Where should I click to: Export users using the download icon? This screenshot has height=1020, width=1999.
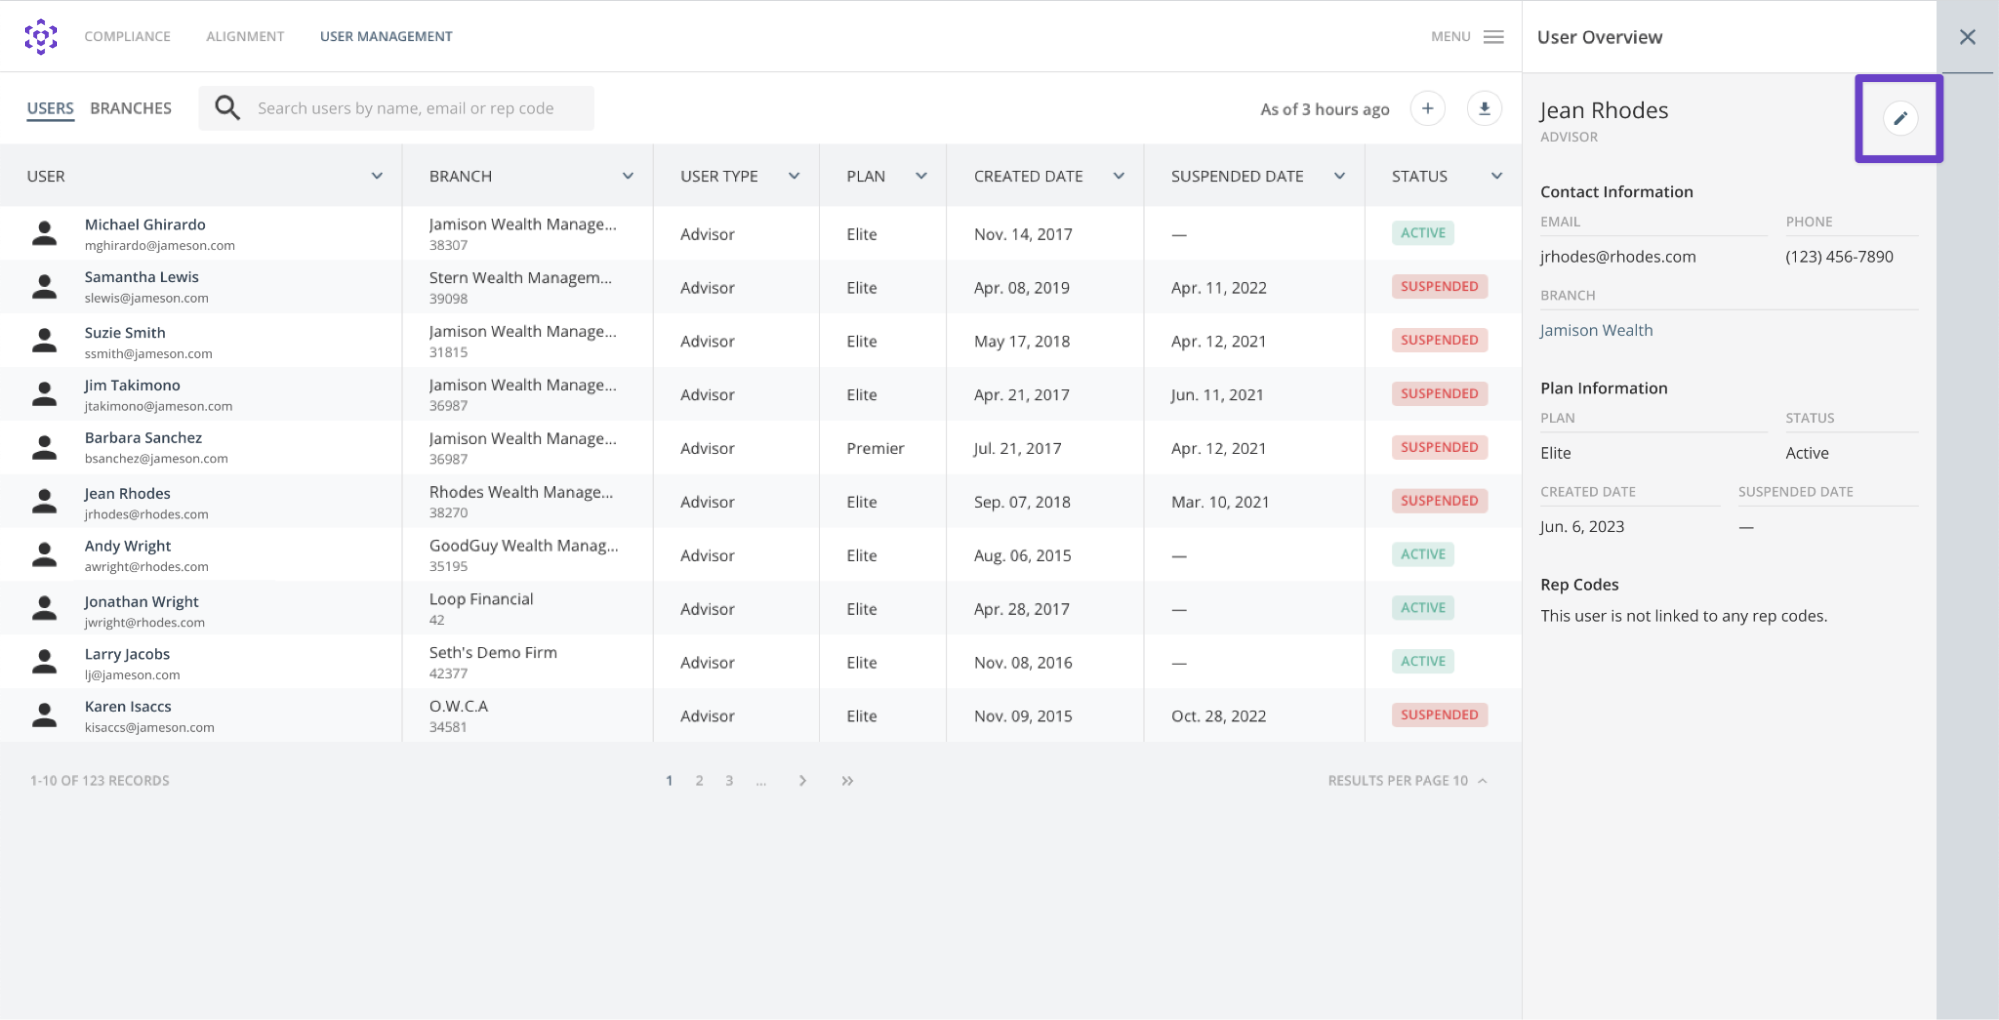pos(1484,108)
